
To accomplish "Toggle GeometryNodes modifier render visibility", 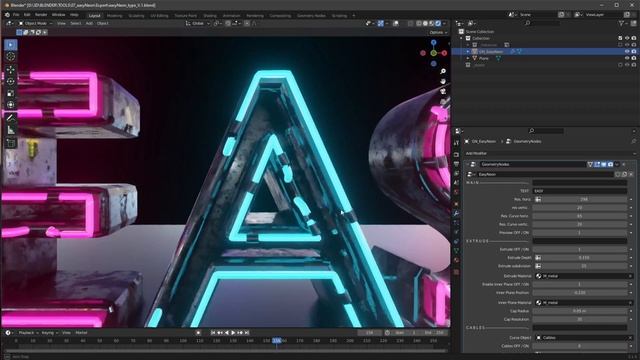I will tap(611, 164).
